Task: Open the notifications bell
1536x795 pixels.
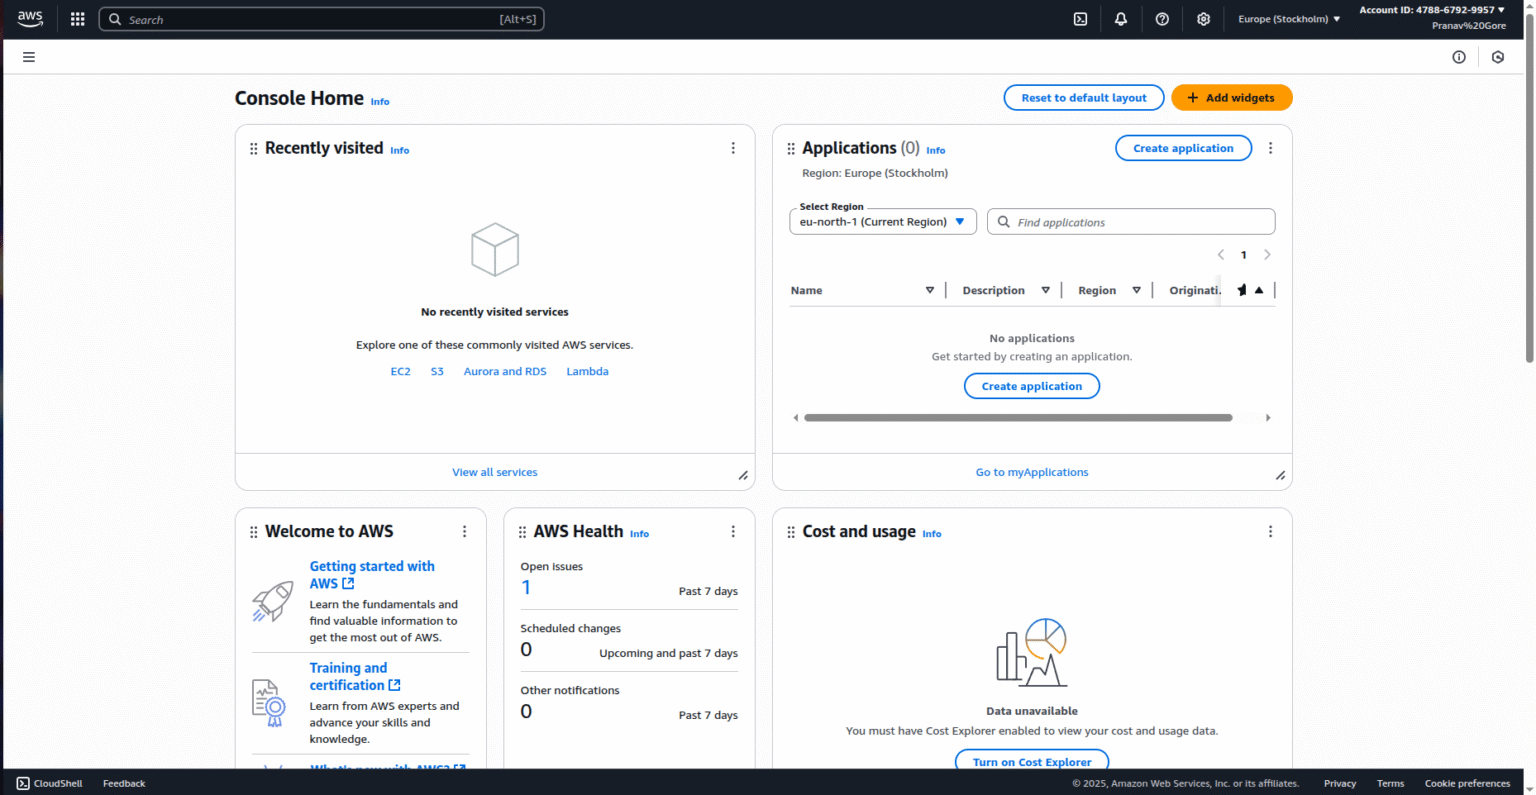Action: [1120, 18]
